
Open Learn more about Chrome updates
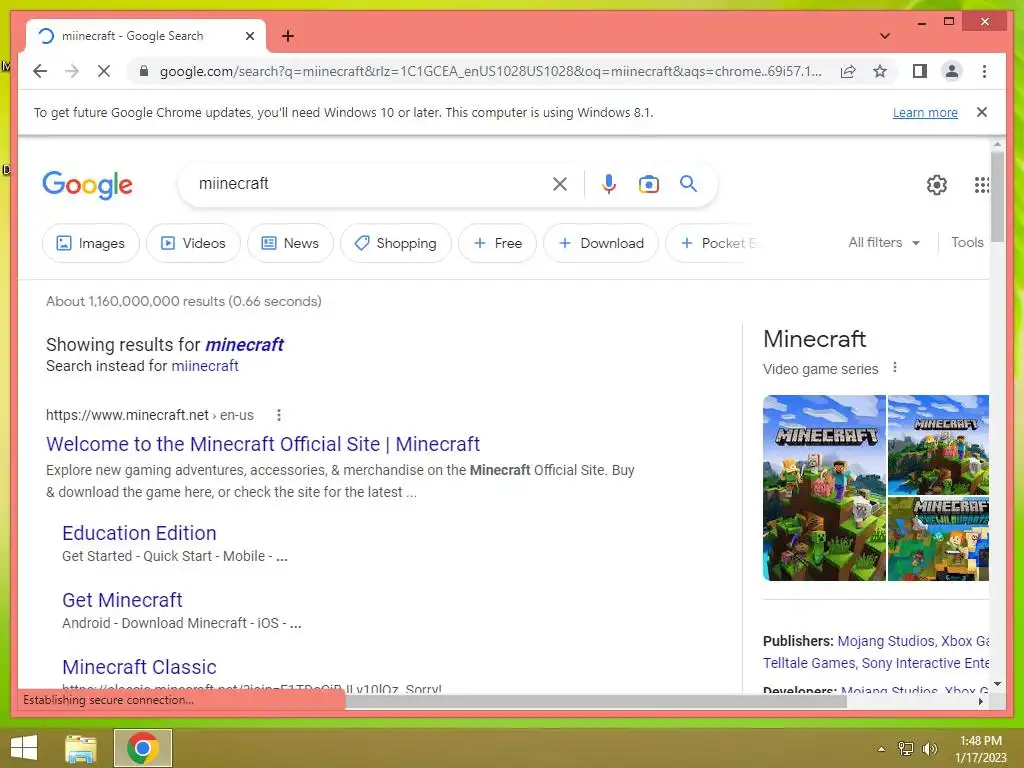tap(925, 112)
